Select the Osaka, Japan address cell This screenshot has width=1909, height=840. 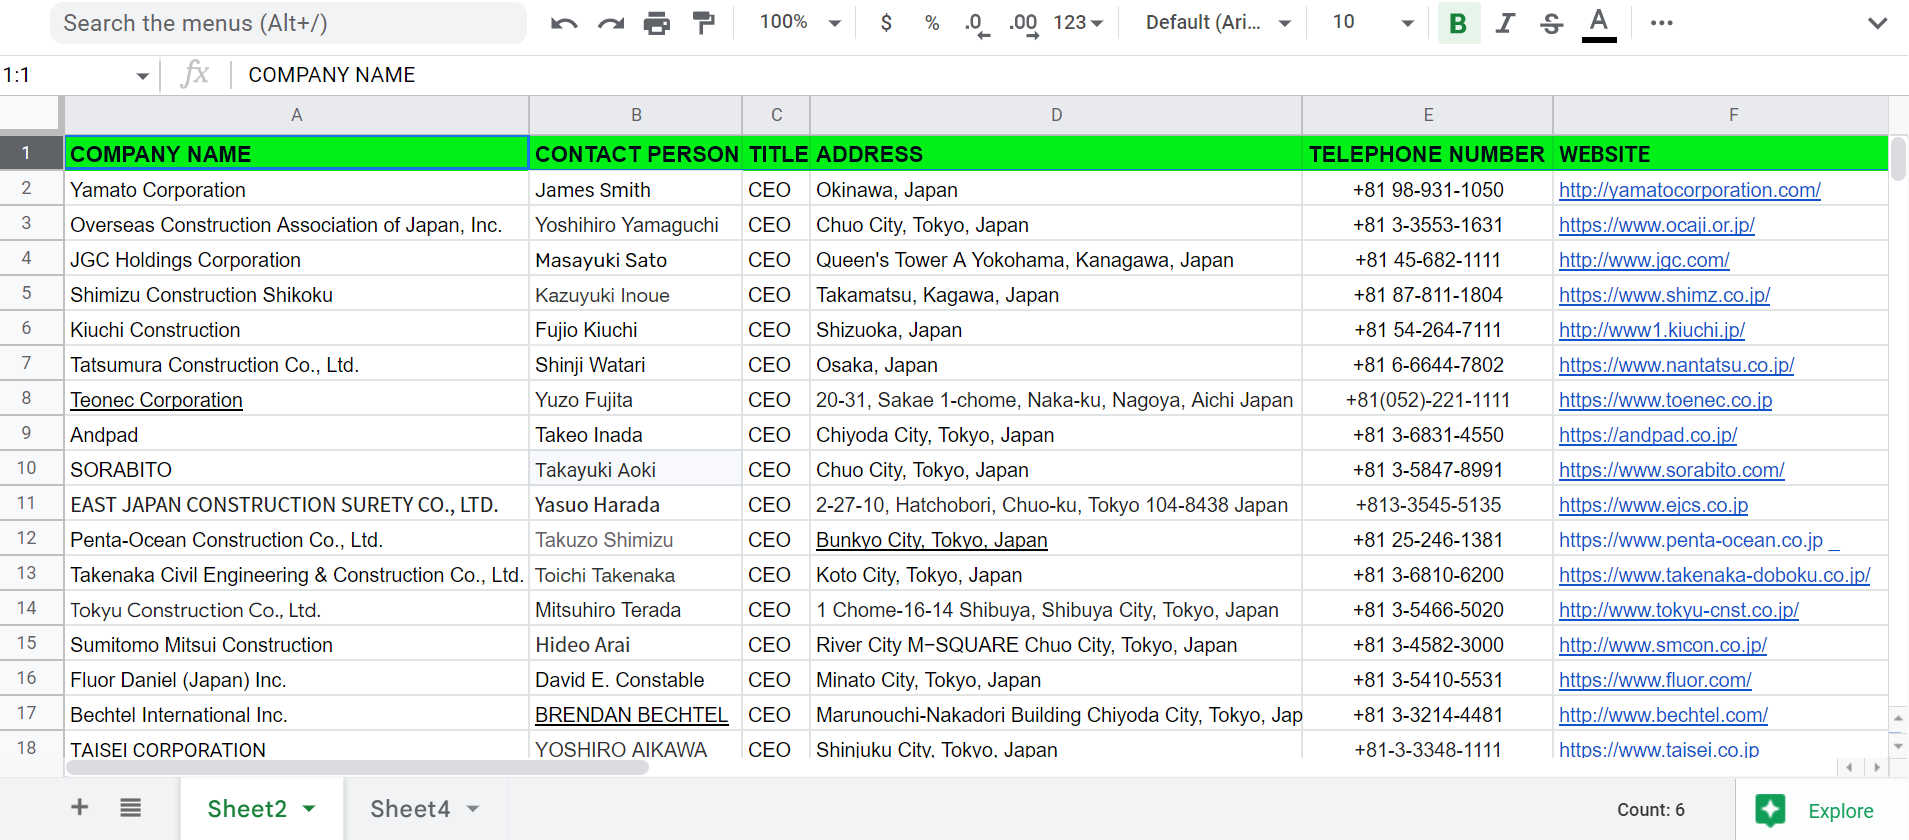click(x=1056, y=365)
